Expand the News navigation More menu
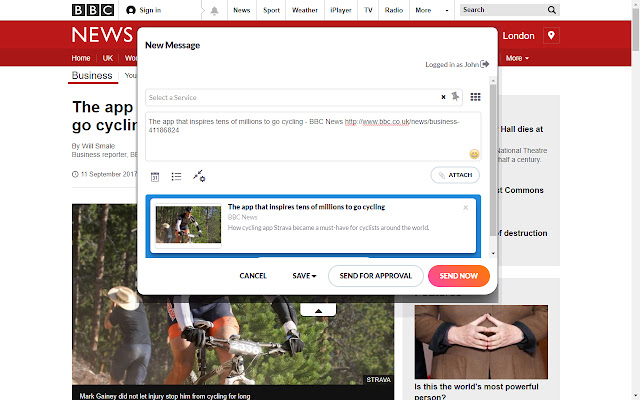Viewport: 640px width, 400px height. pos(517,58)
